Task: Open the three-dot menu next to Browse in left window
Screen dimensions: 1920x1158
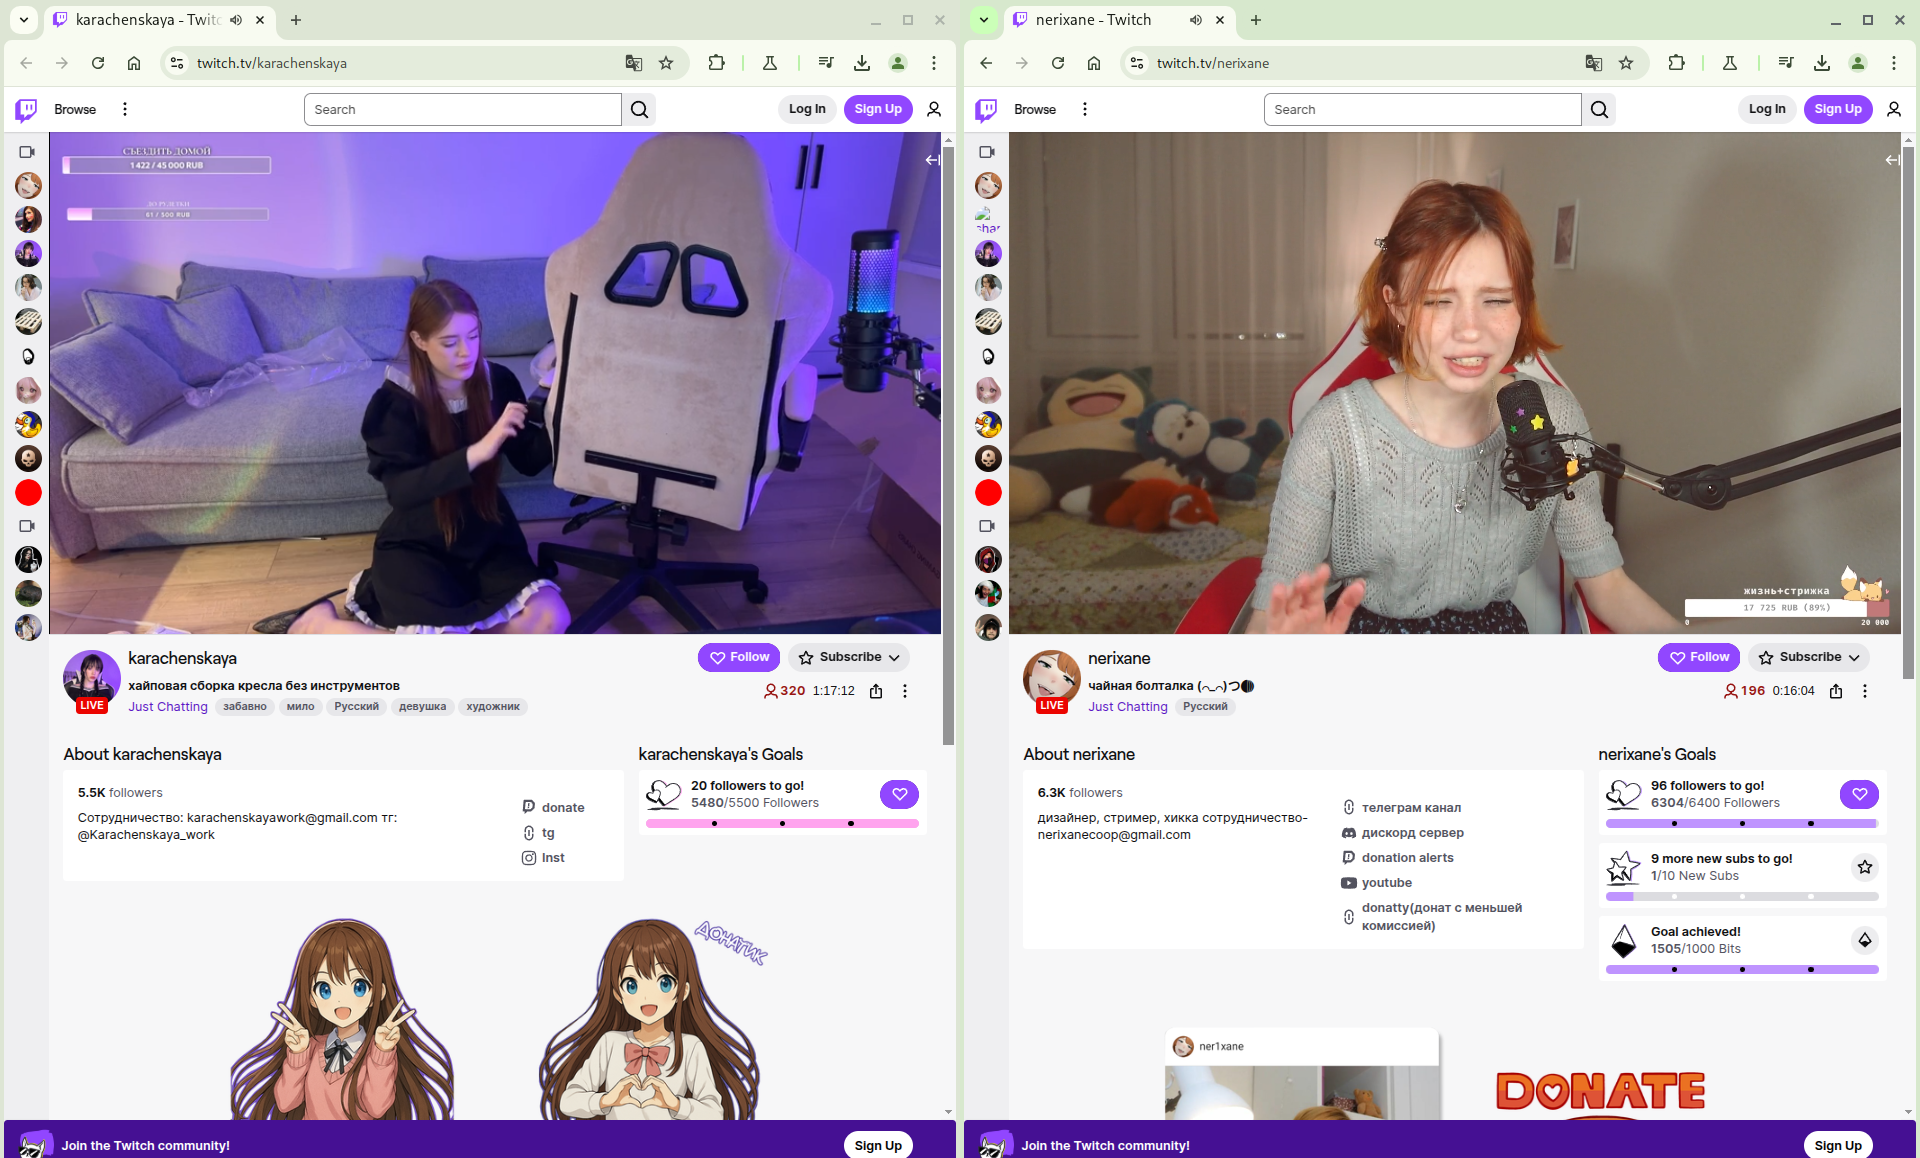Action: (x=125, y=109)
